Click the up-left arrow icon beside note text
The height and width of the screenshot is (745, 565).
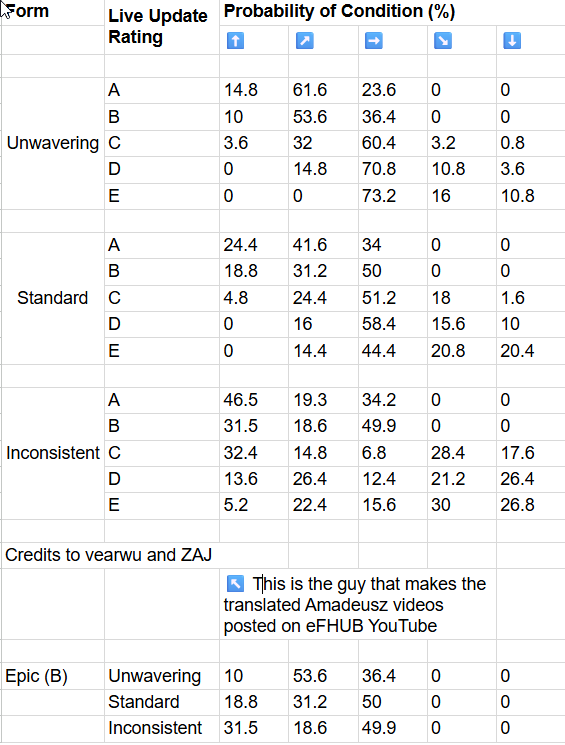click(x=235, y=583)
